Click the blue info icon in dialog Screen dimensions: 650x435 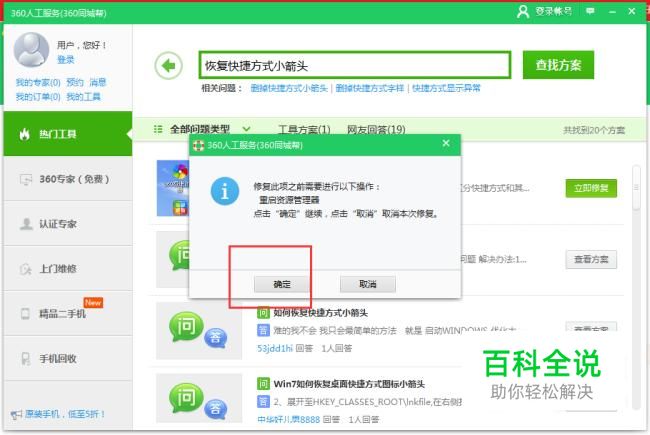tap(225, 192)
